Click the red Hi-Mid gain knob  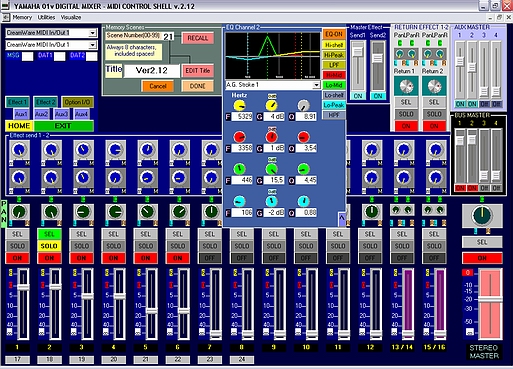point(271,137)
